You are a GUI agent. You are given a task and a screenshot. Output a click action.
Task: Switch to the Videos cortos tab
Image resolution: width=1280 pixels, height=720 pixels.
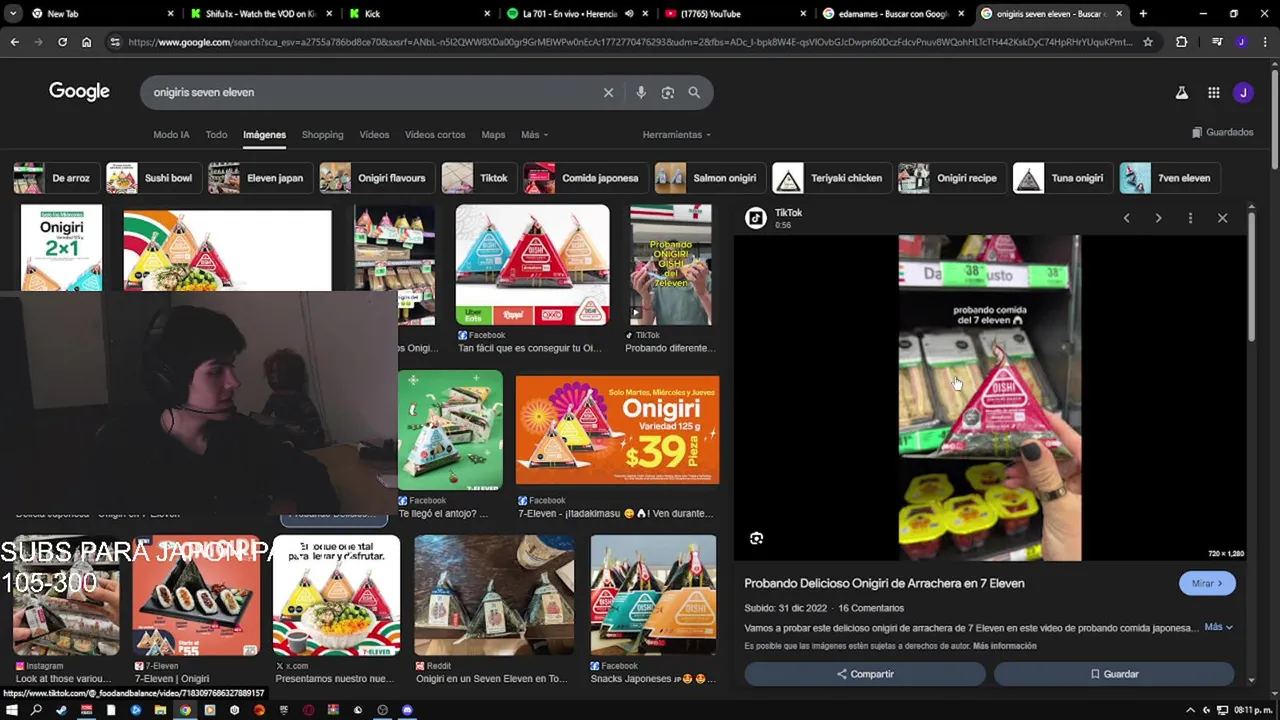pos(435,135)
